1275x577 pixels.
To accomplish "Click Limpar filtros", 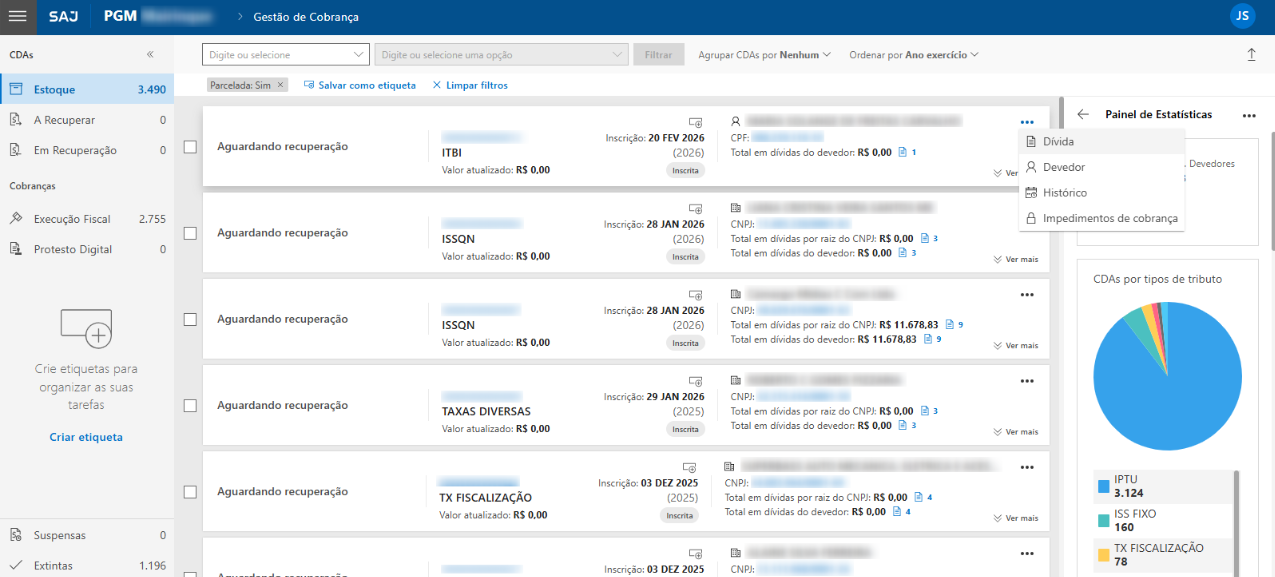I will coord(470,85).
